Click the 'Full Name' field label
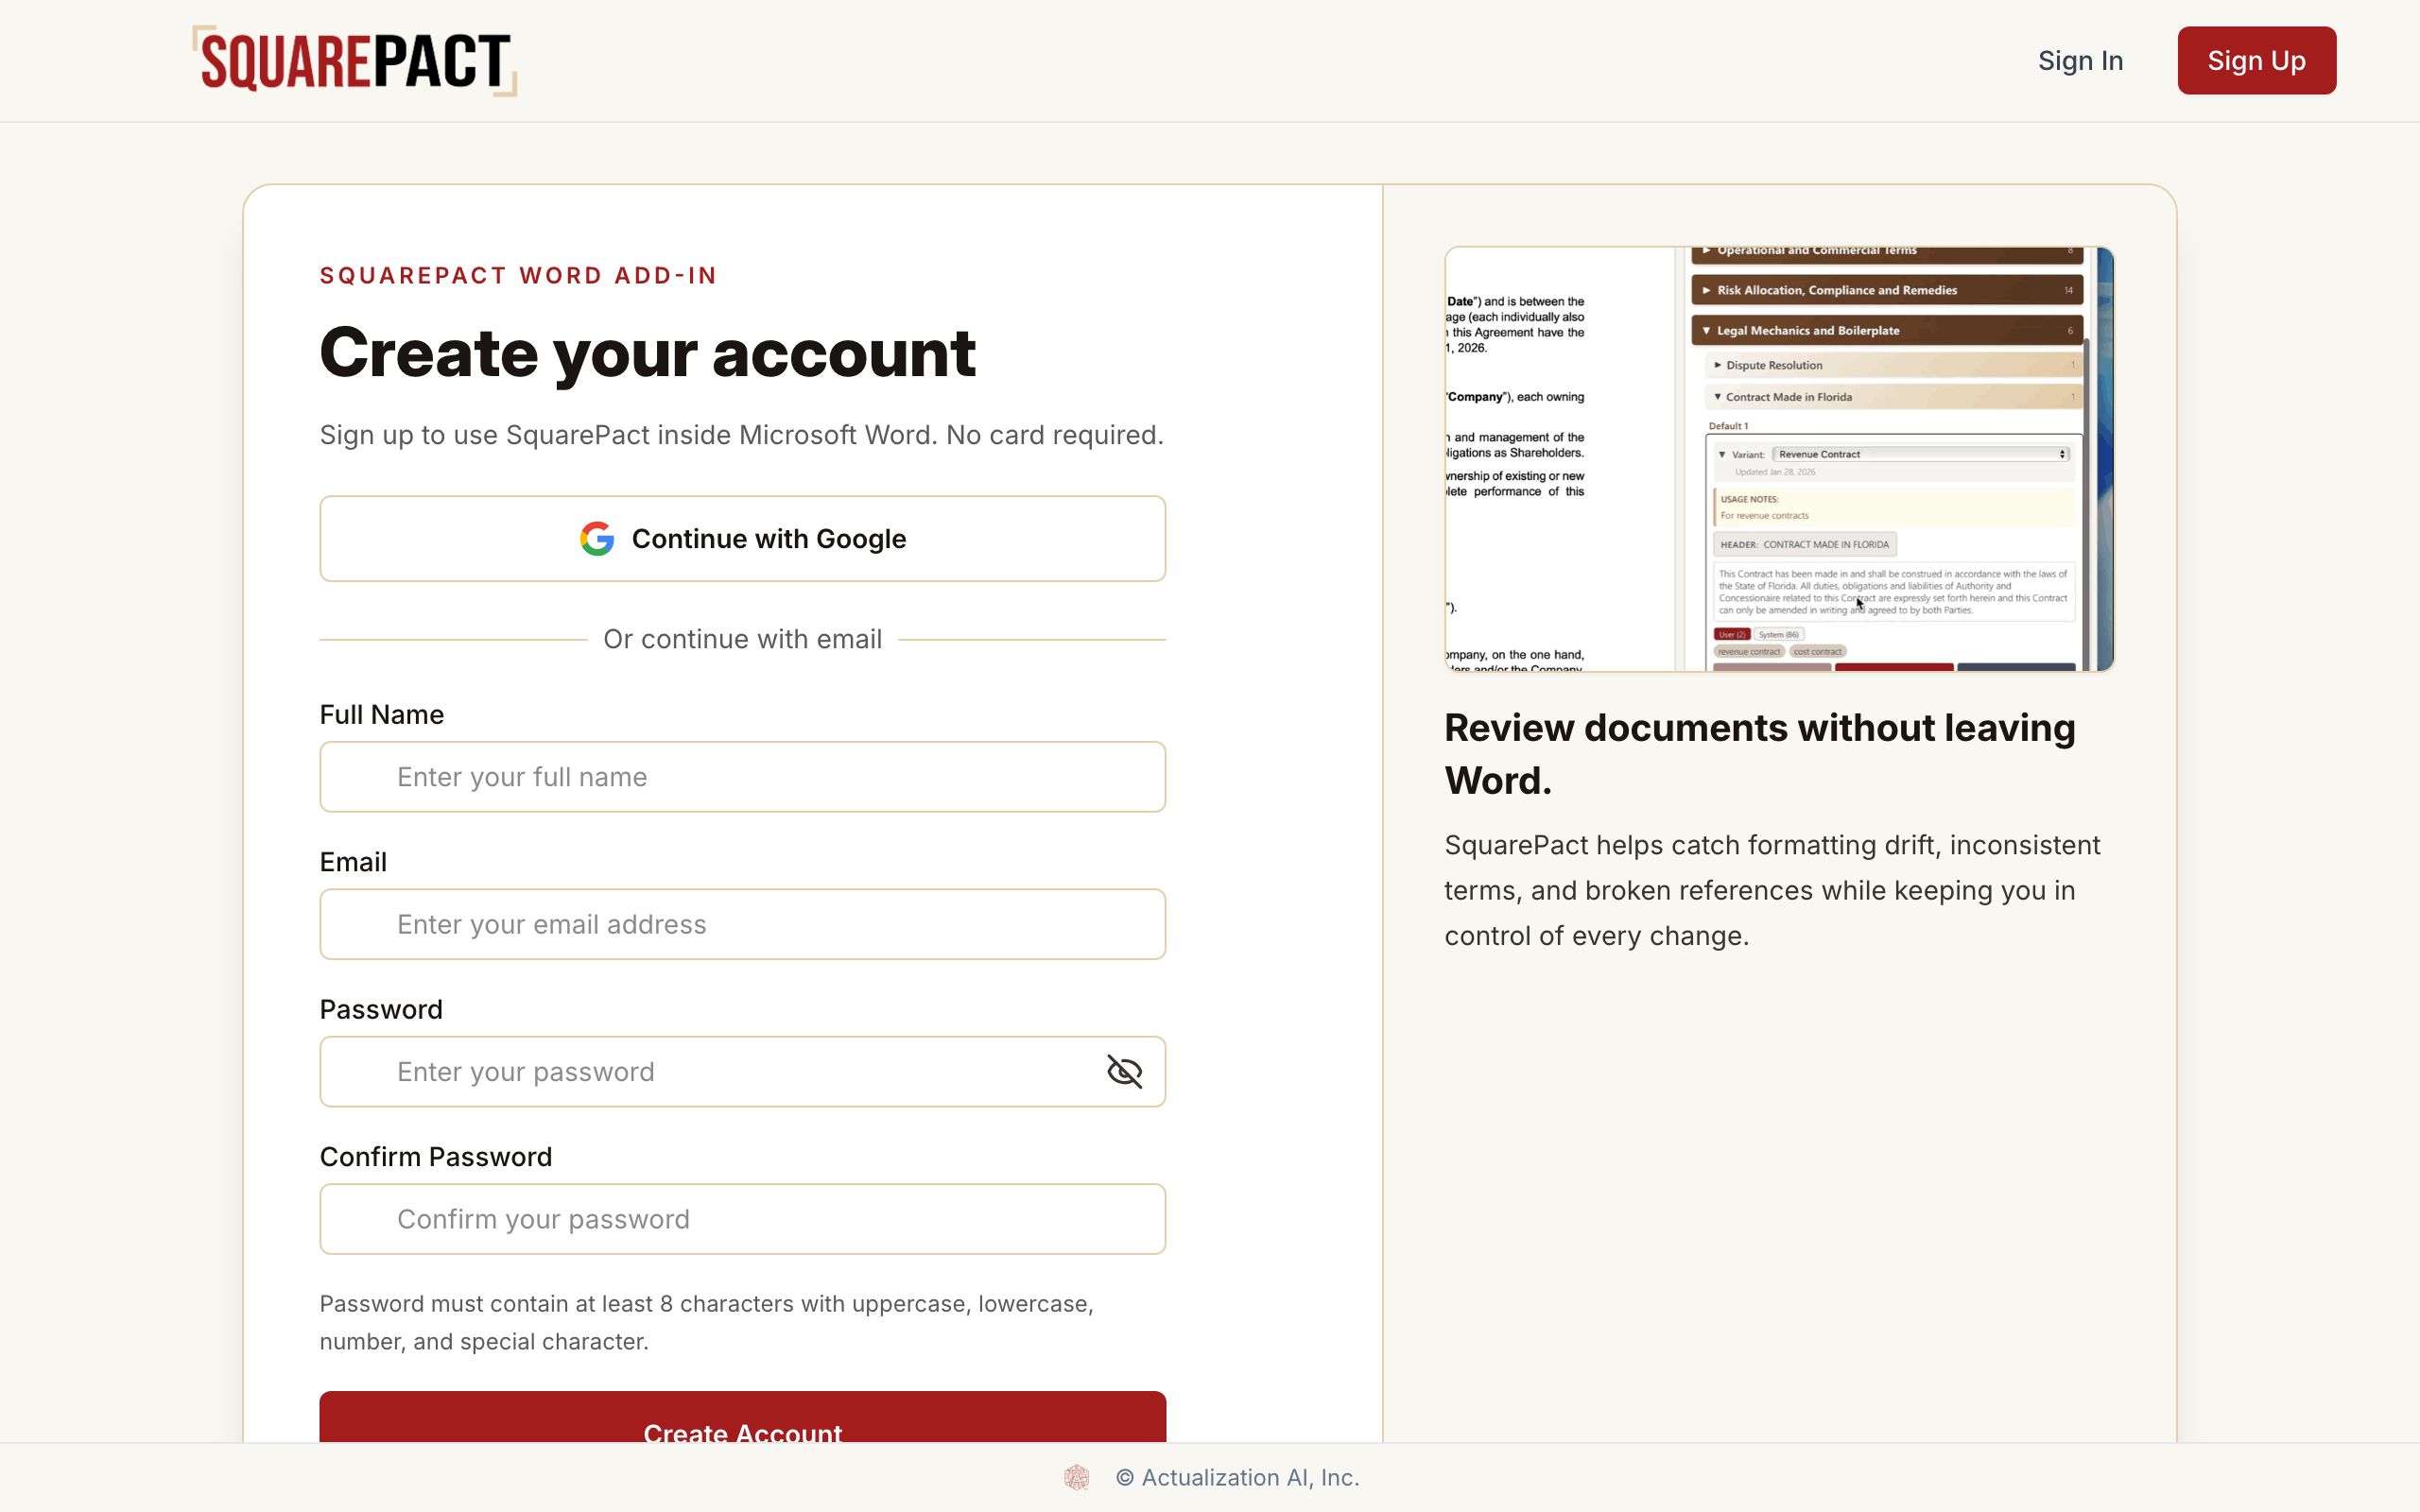 381,714
